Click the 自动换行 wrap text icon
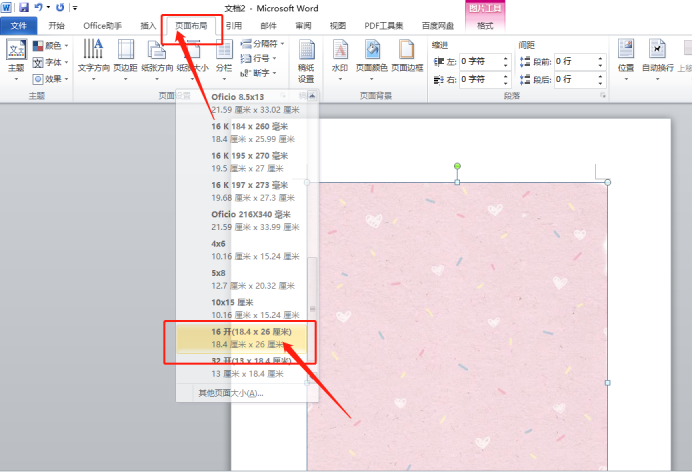 pos(658,57)
